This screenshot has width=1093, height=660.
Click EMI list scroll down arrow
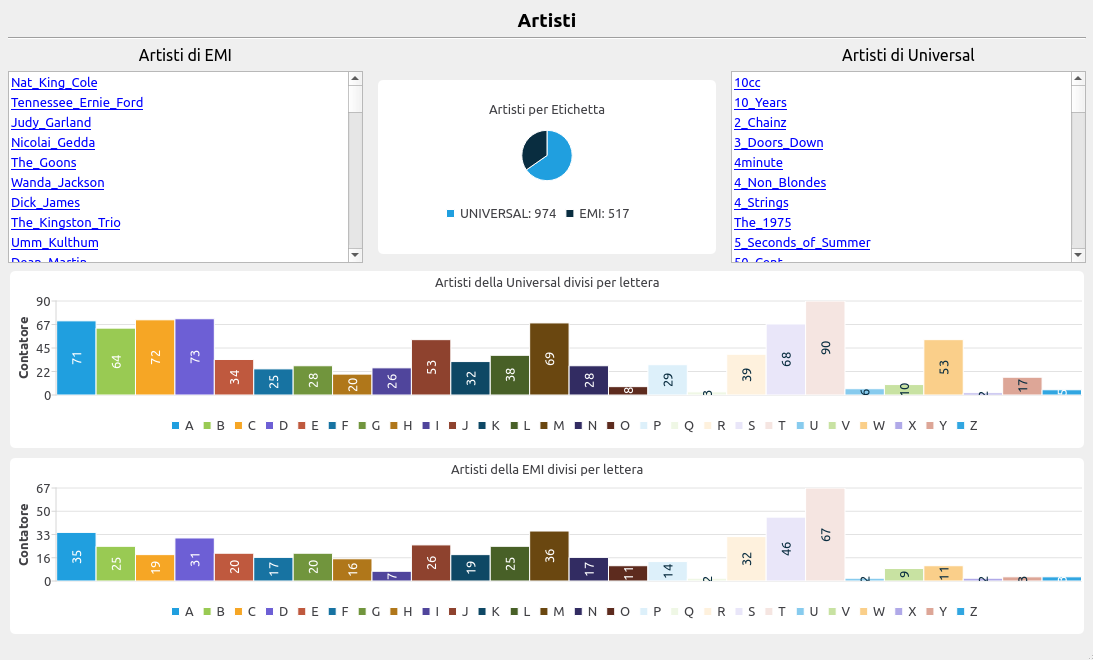coord(355,254)
